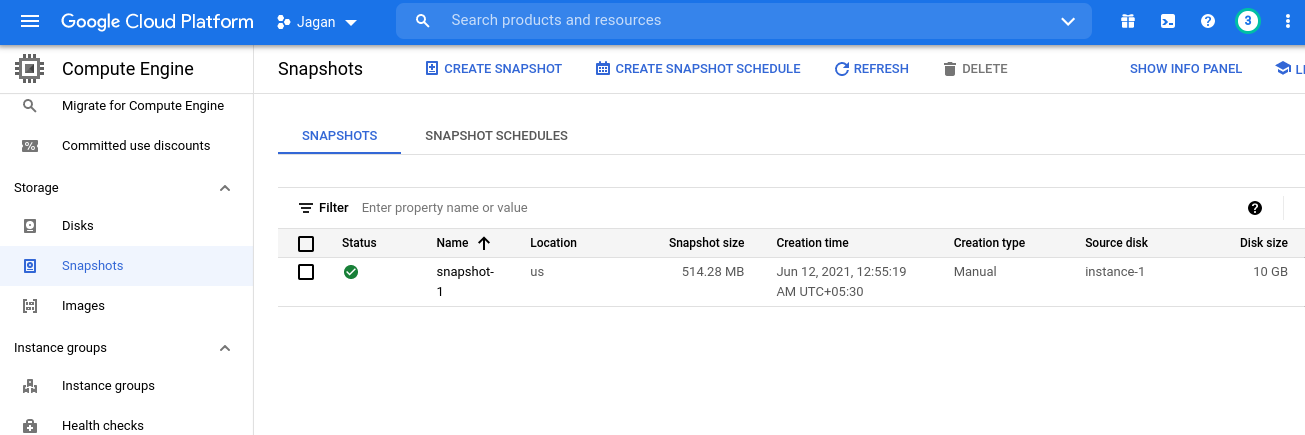Screen dimensions: 1305x435
Task: Sort by the Name column header
Action: (452, 243)
